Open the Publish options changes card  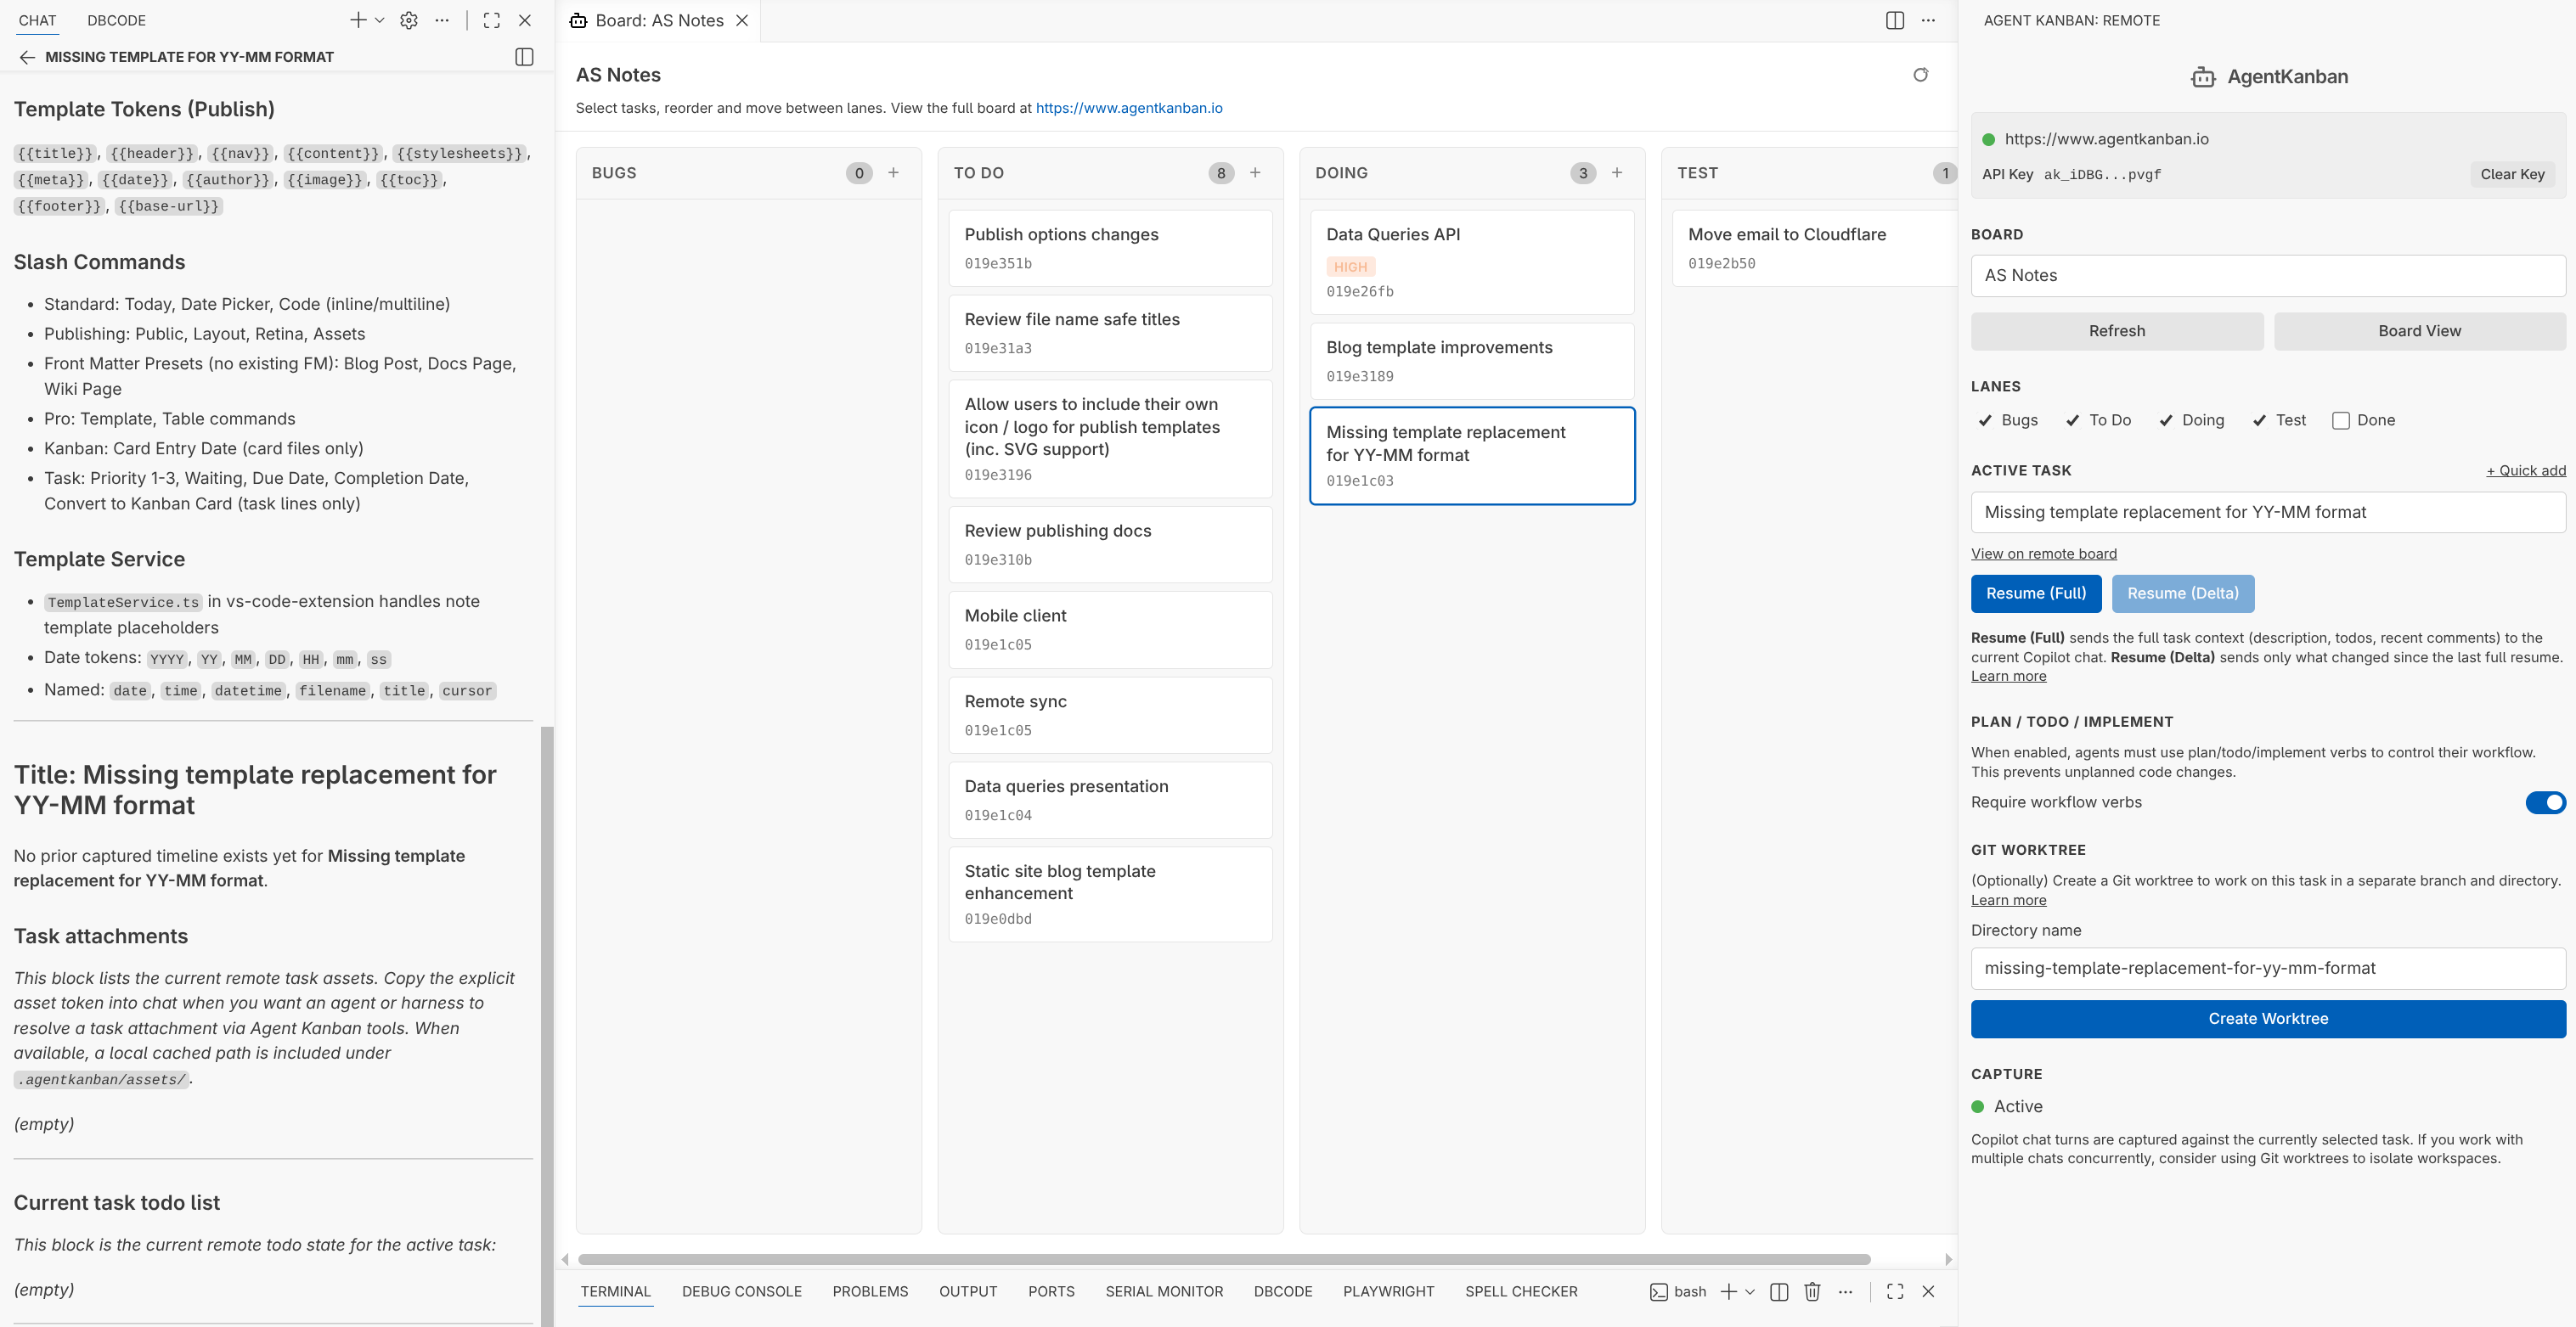click(1110, 248)
